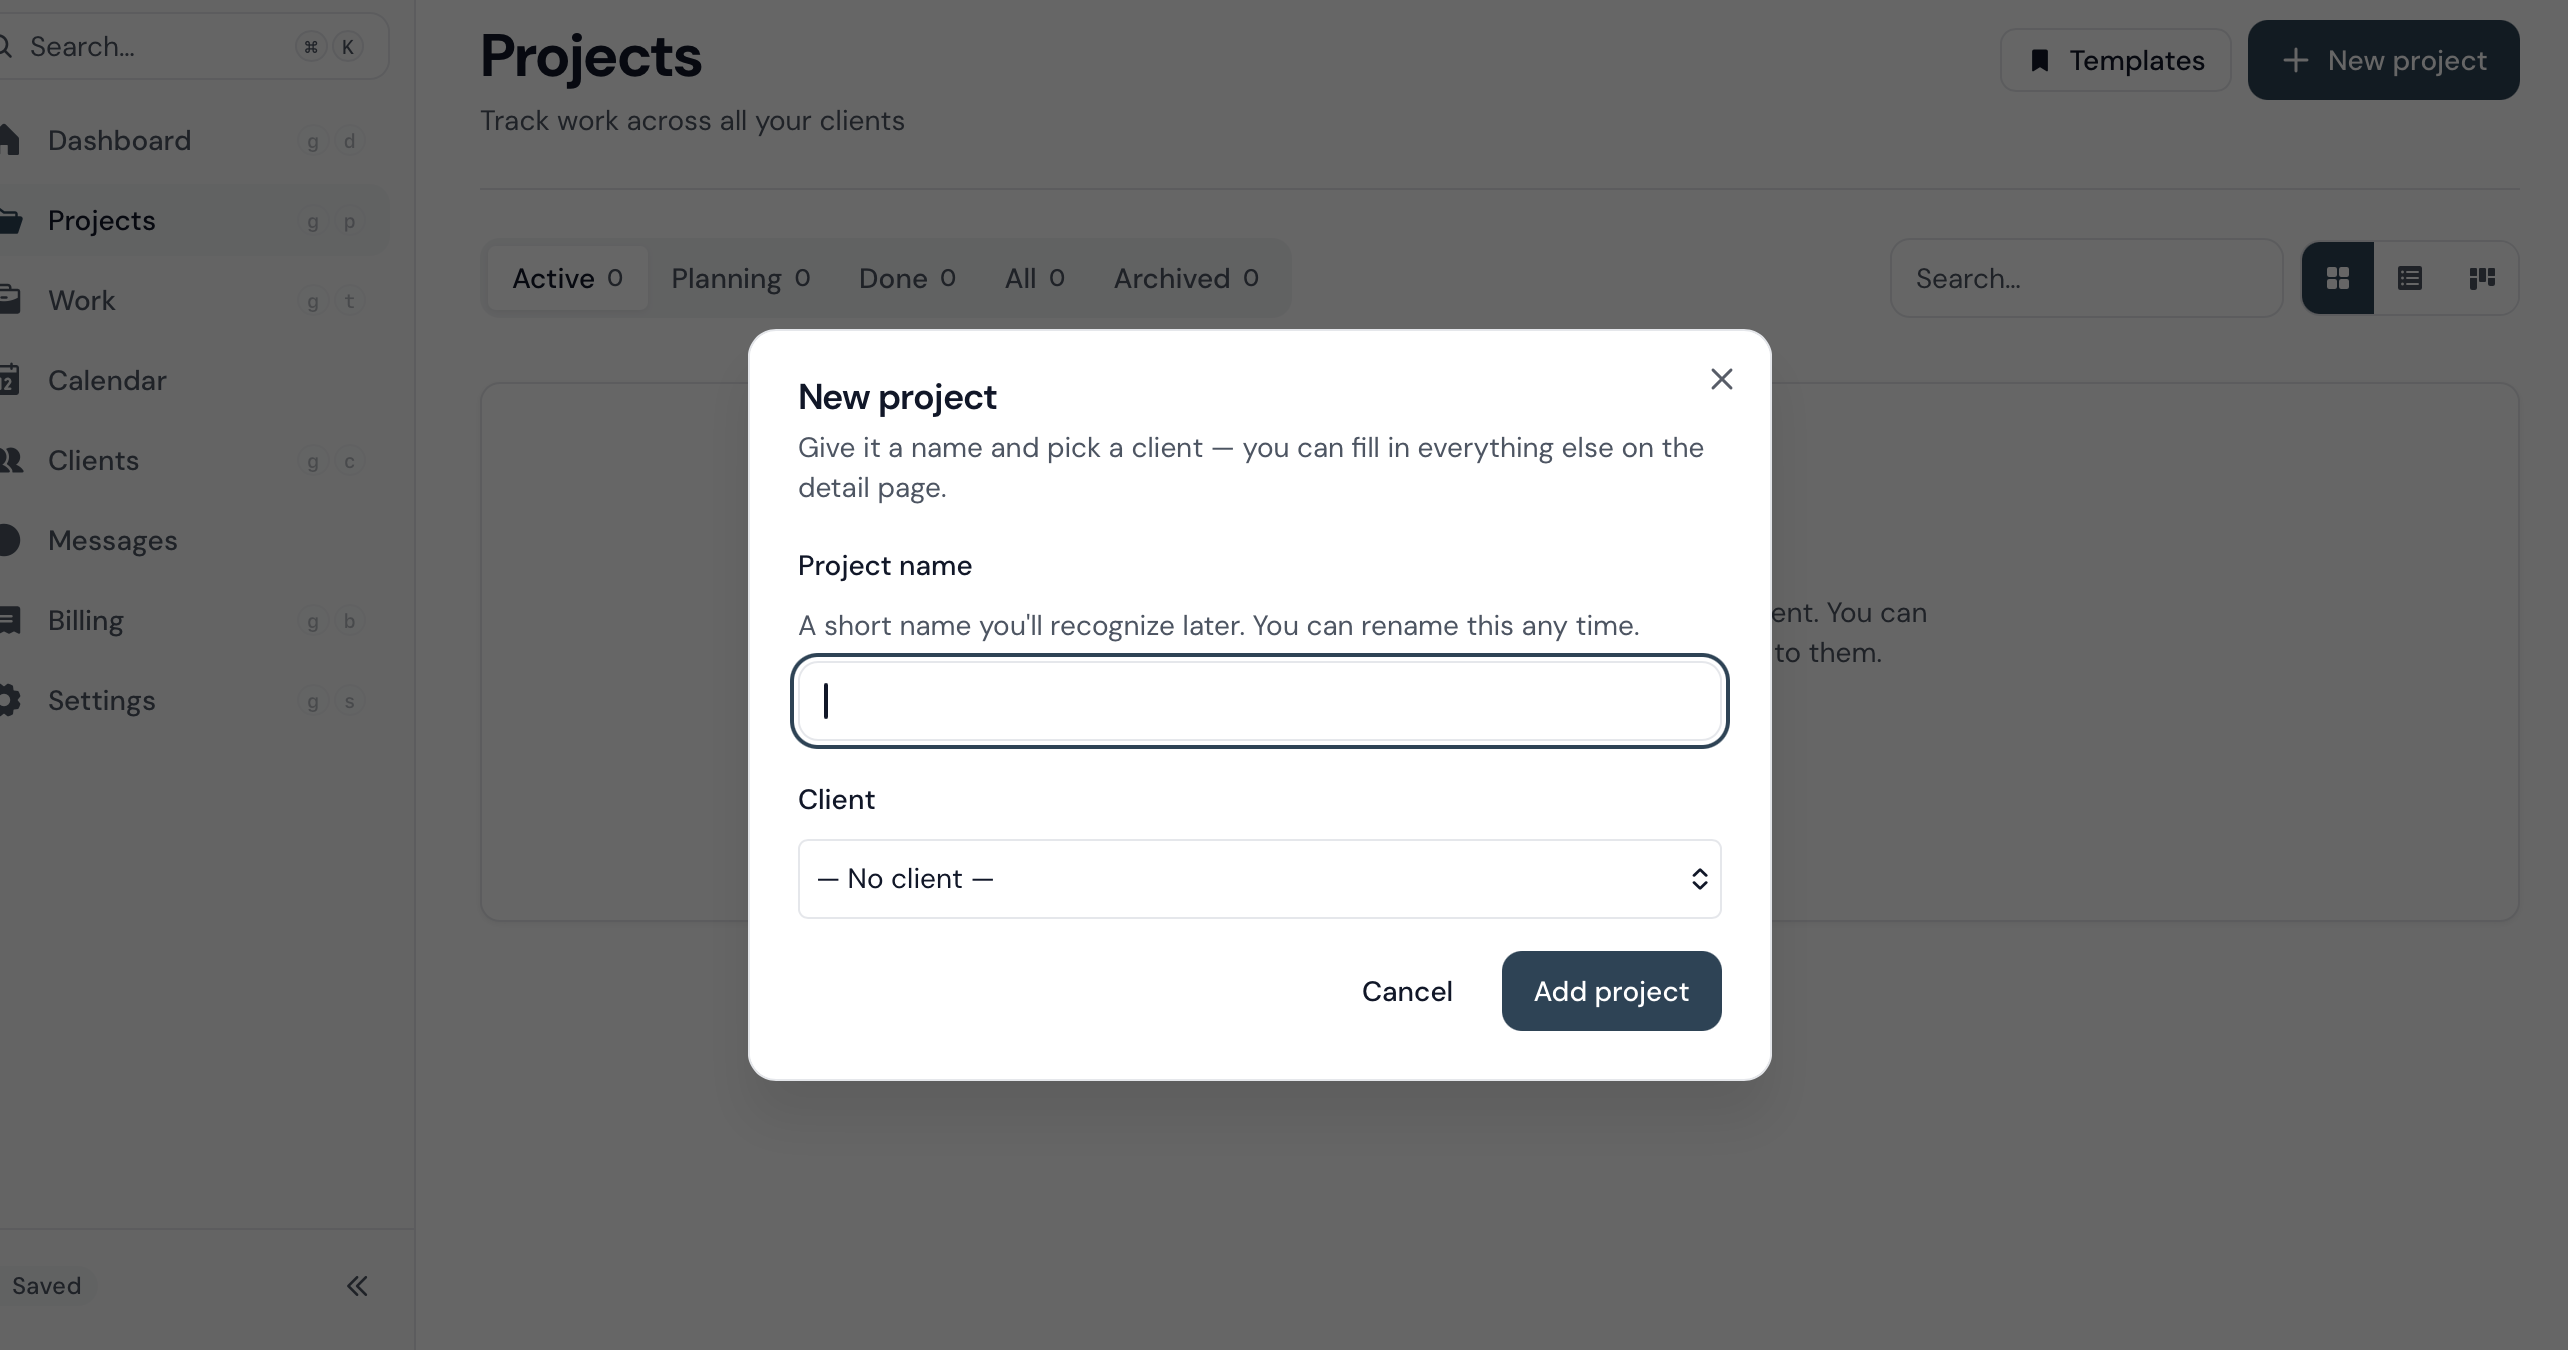Collapse the sidebar using double chevron
Viewport: 2568px width, 1350px height.
point(357,1286)
